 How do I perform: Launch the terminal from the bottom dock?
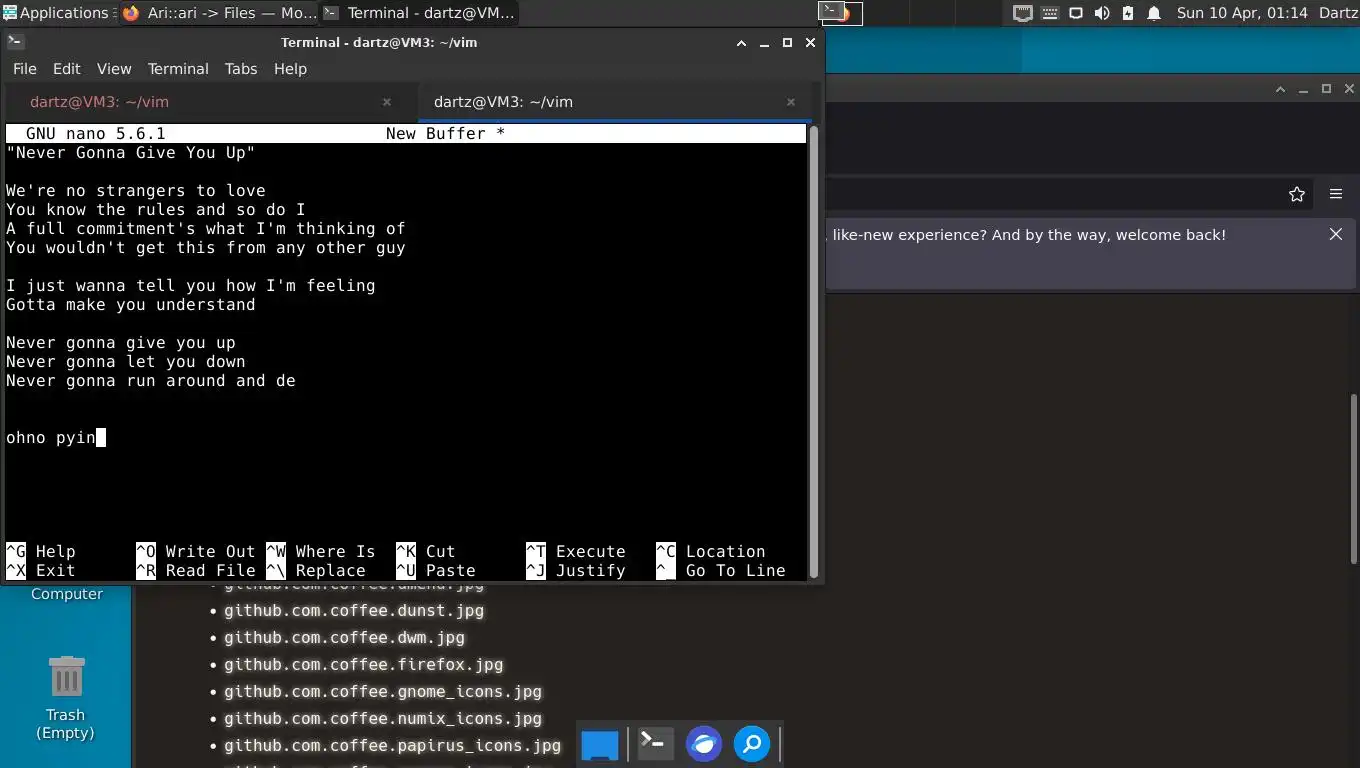tap(655, 743)
